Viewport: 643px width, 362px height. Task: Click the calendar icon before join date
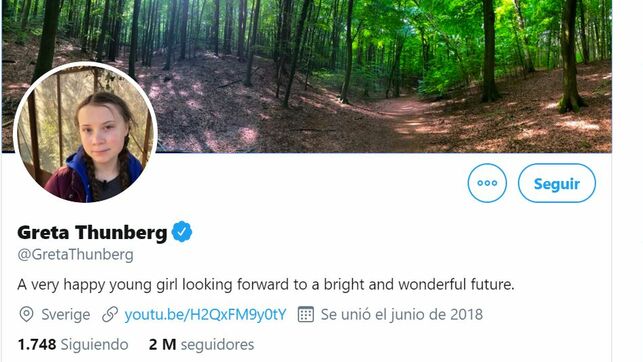pos(306,314)
